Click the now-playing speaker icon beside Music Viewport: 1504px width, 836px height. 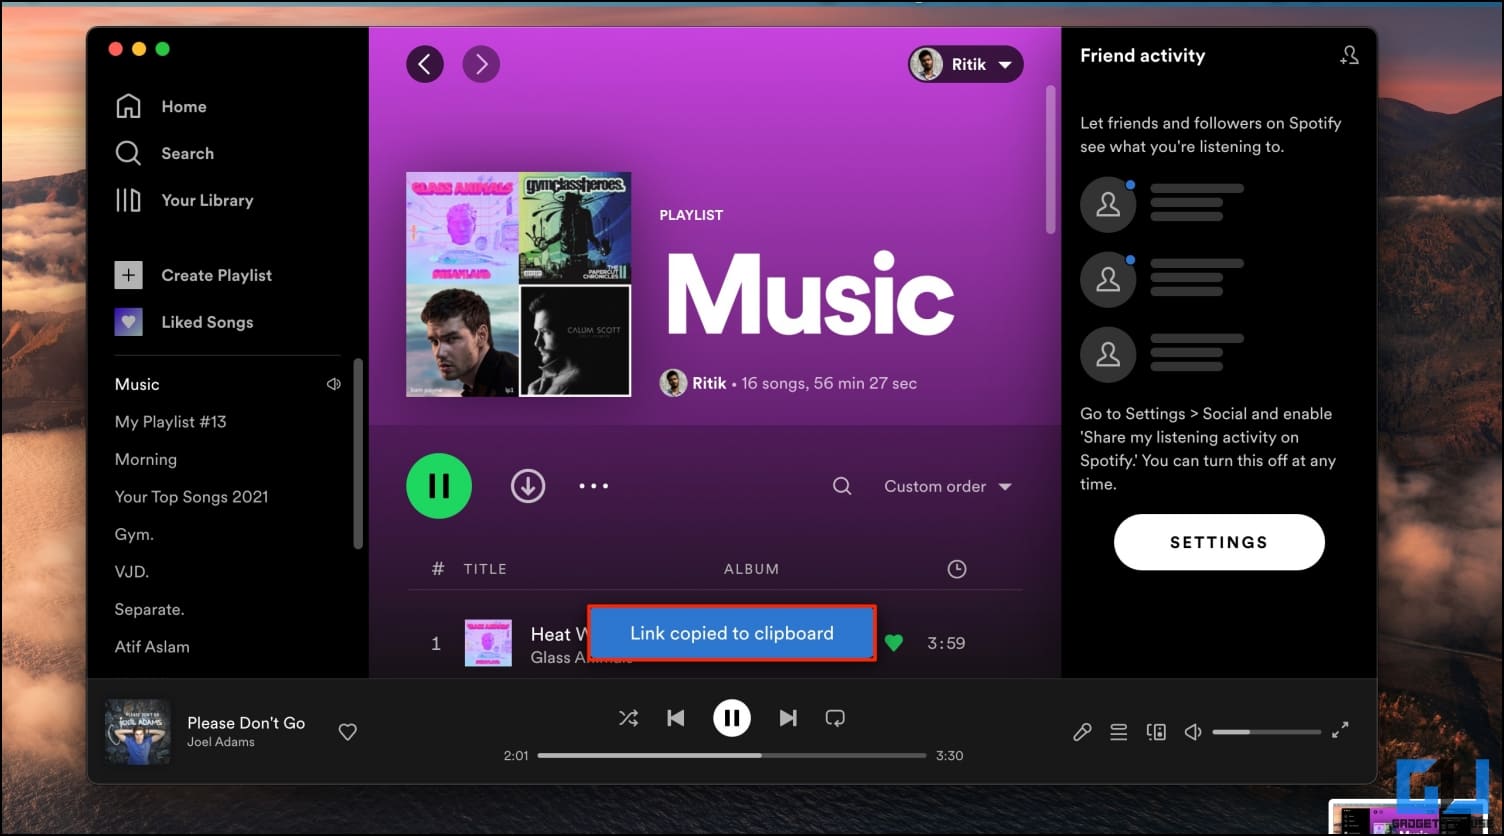click(x=334, y=384)
